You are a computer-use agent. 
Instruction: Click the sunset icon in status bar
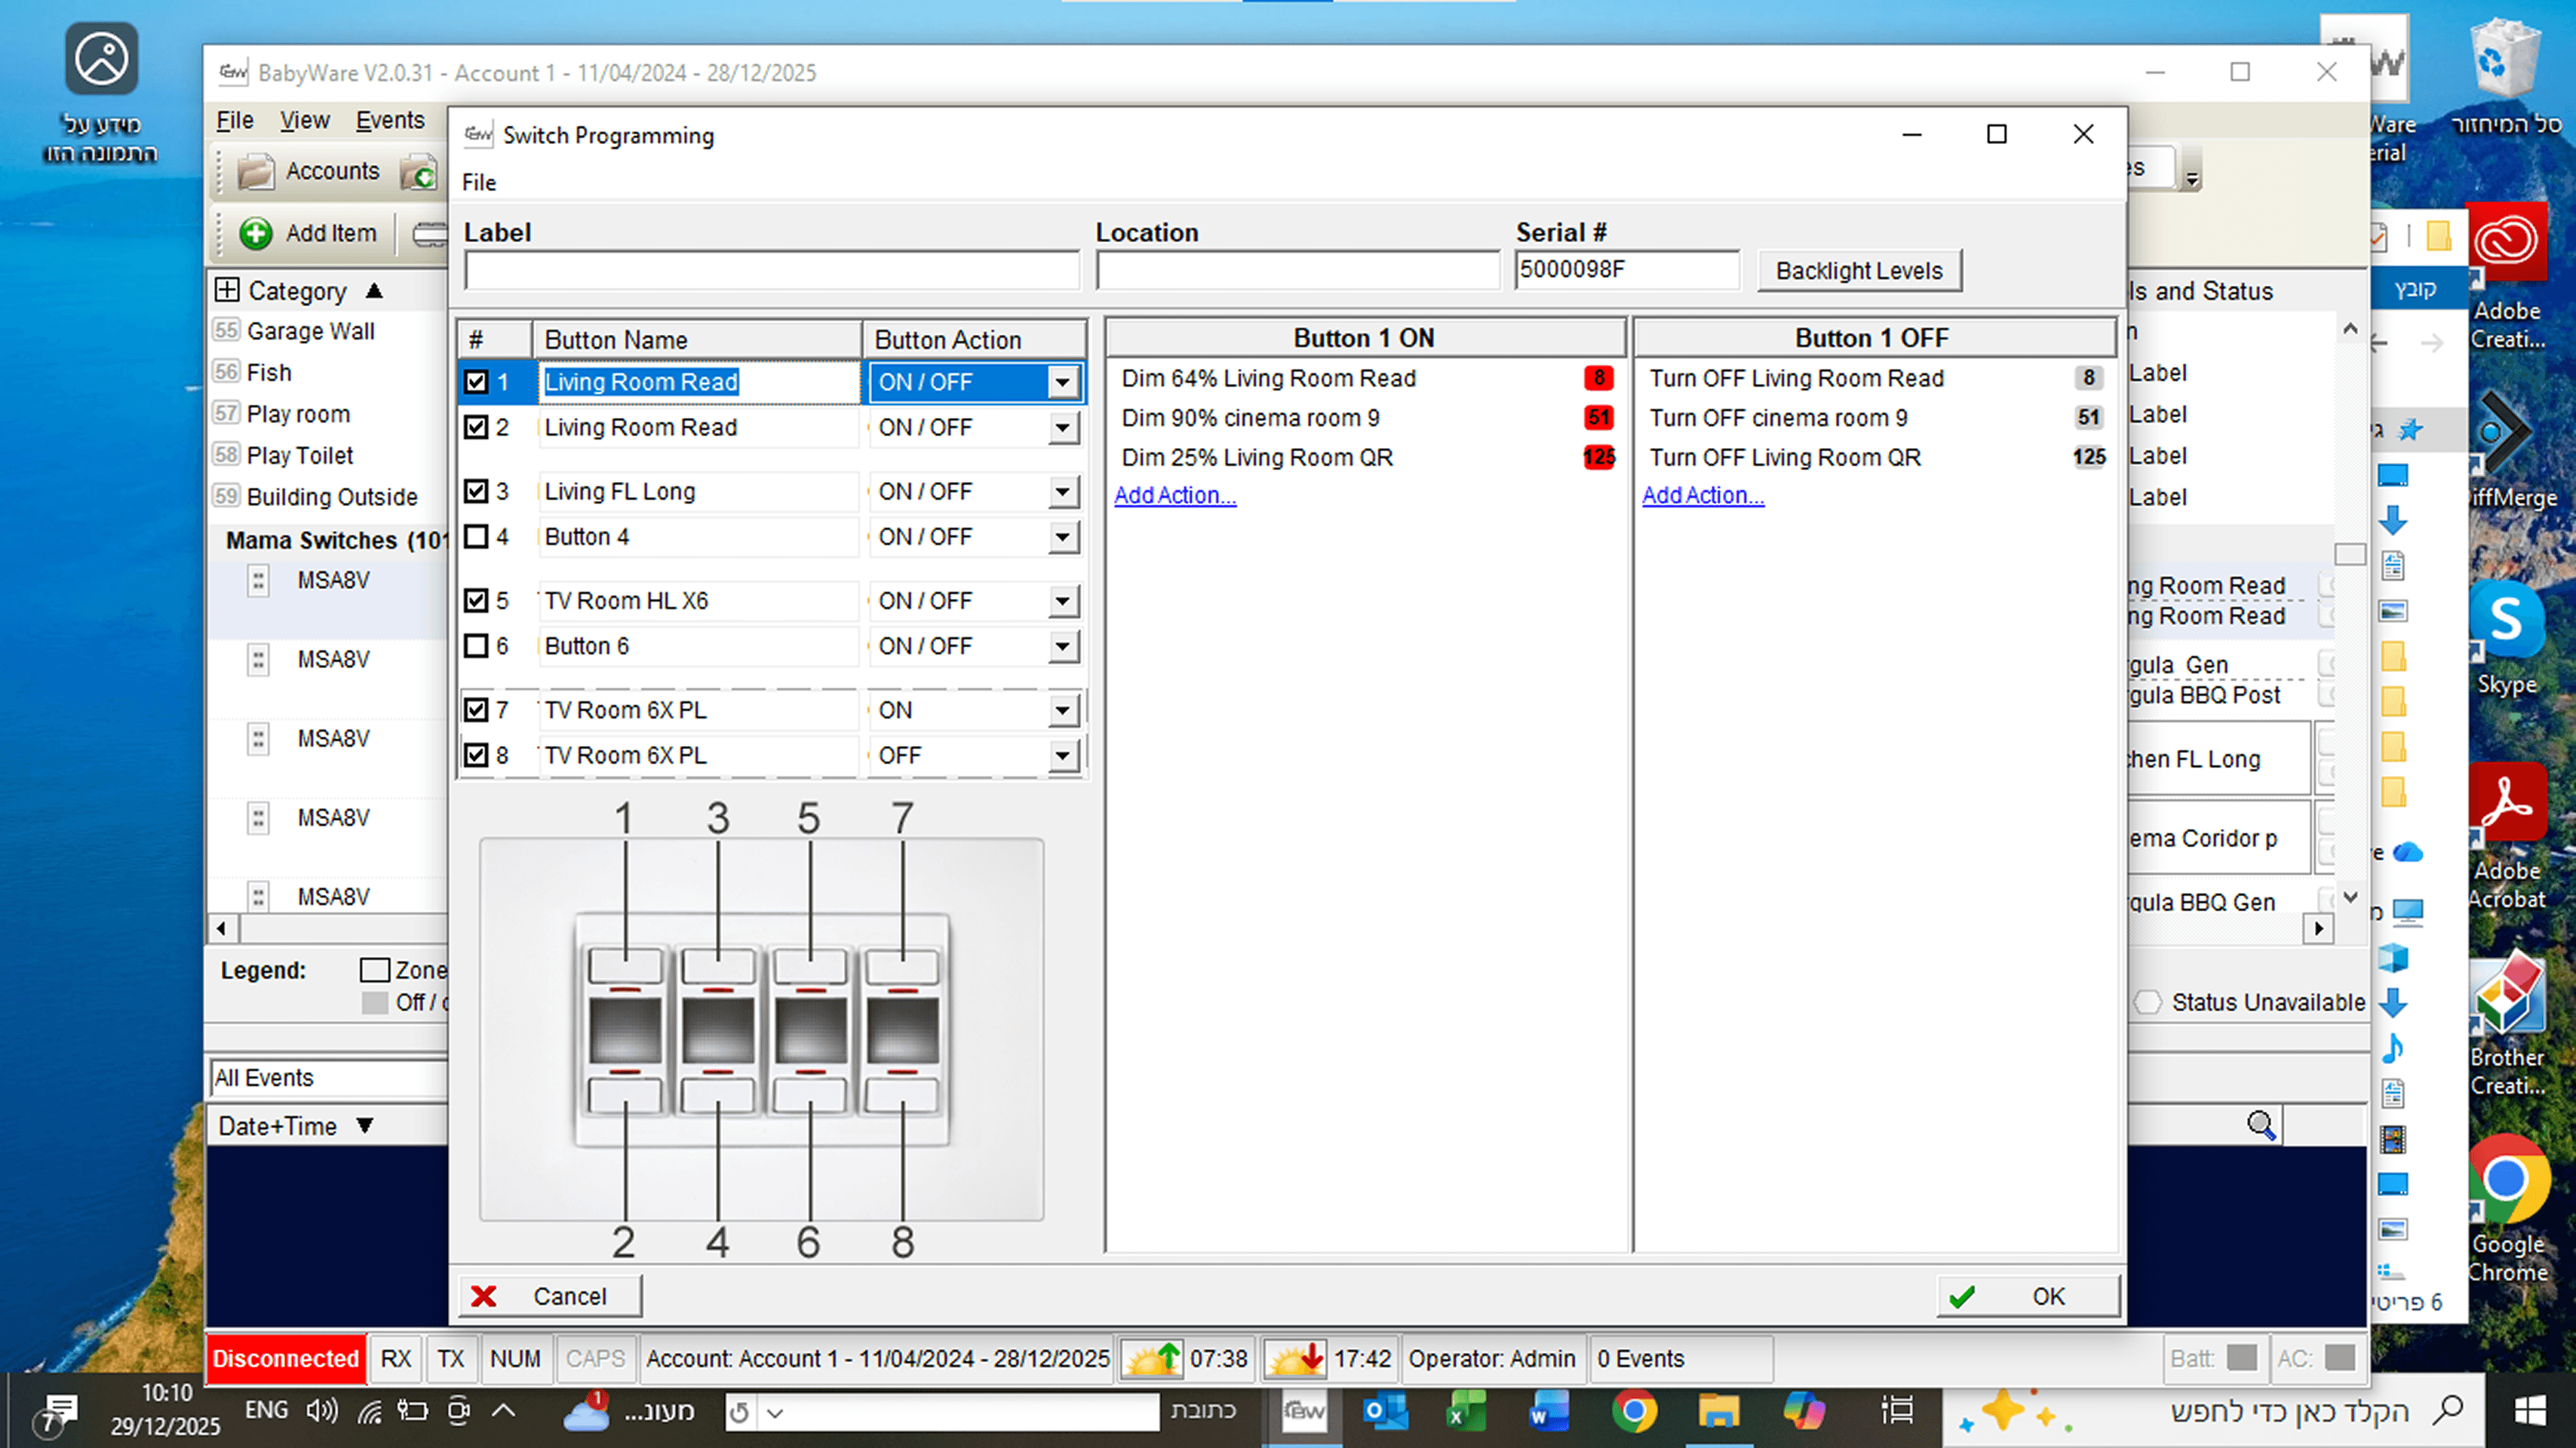[1294, 1358]
